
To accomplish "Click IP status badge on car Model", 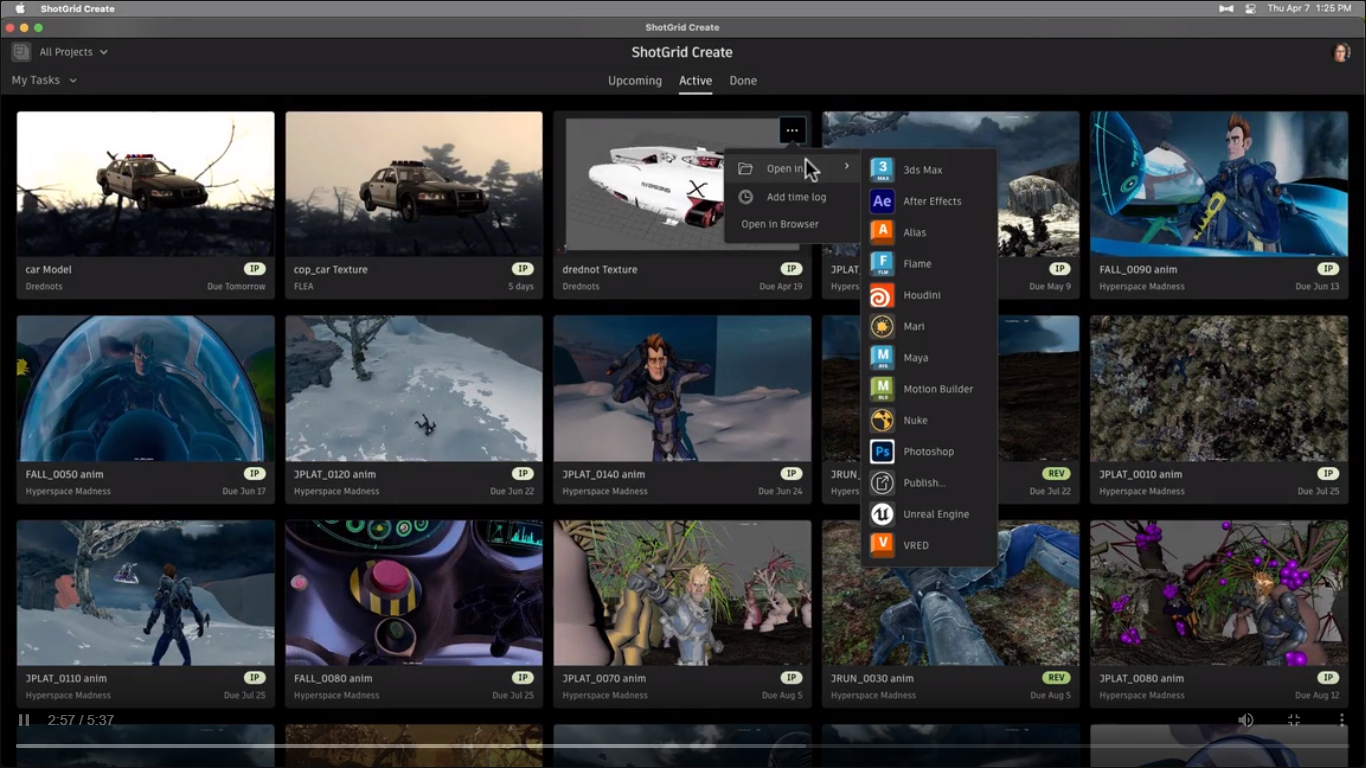I will 255,269.
